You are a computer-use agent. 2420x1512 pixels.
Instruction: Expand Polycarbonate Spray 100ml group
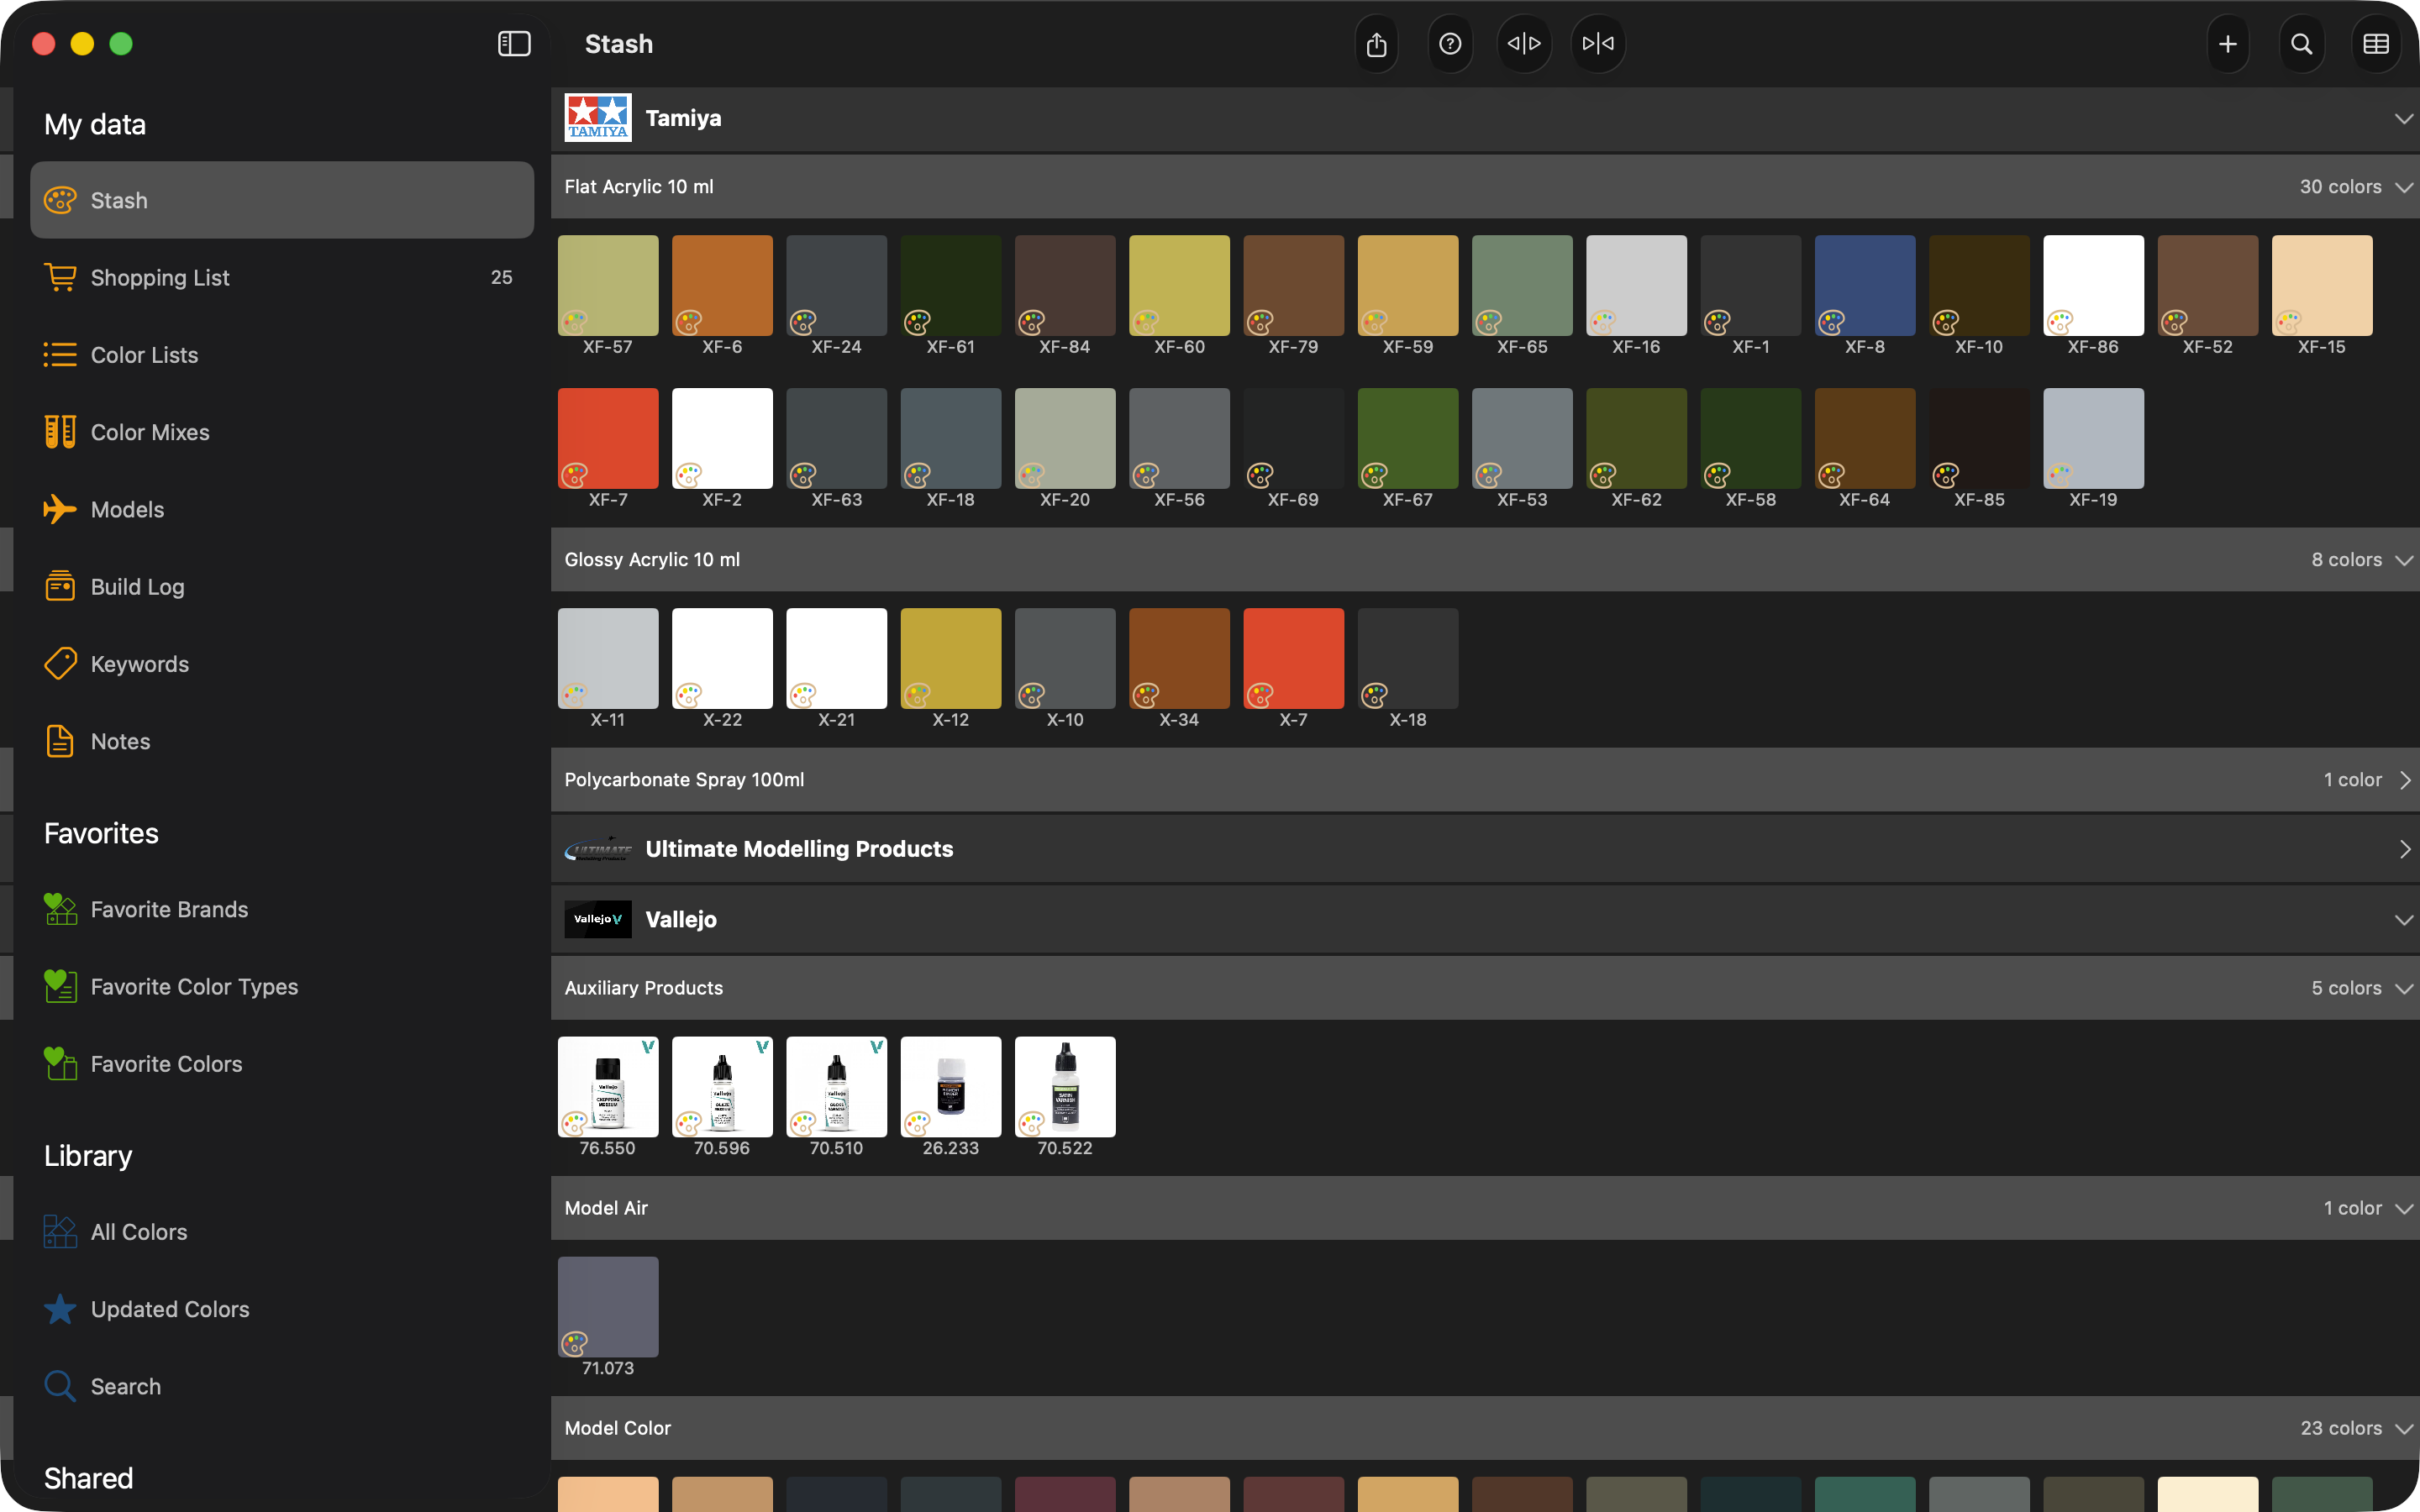point(2404,780)
